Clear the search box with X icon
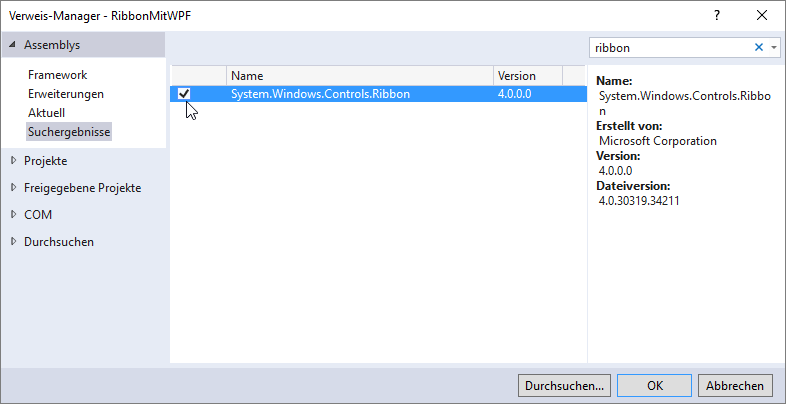 758,47
